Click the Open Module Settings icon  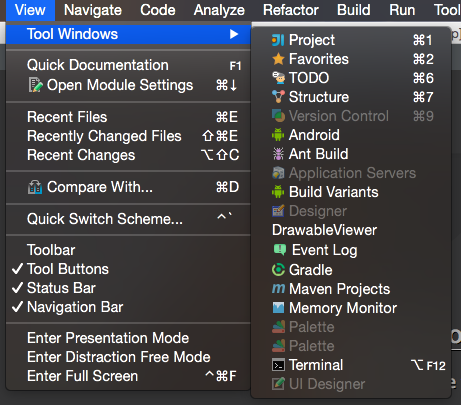[x=35, y=85]
